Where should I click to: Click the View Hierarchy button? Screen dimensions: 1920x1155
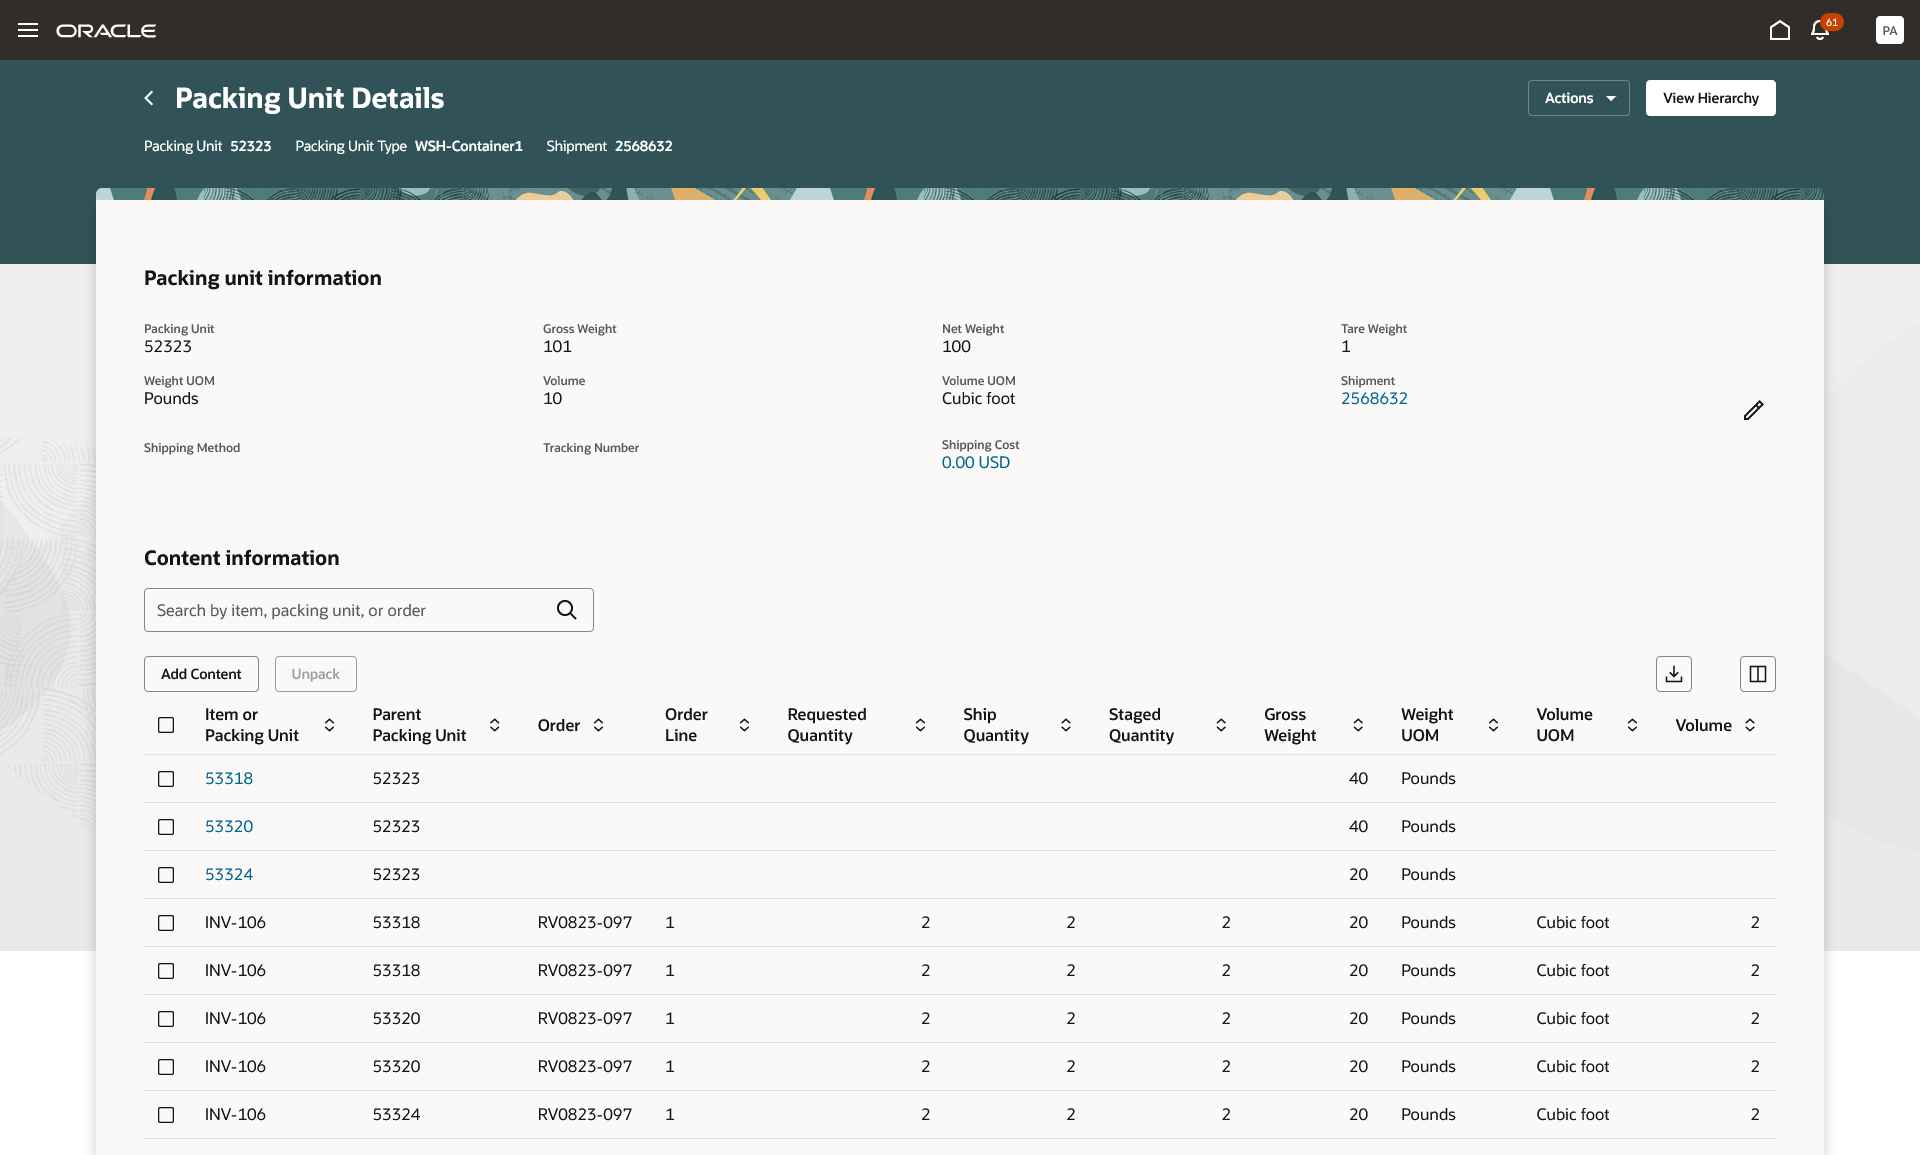1710,98
